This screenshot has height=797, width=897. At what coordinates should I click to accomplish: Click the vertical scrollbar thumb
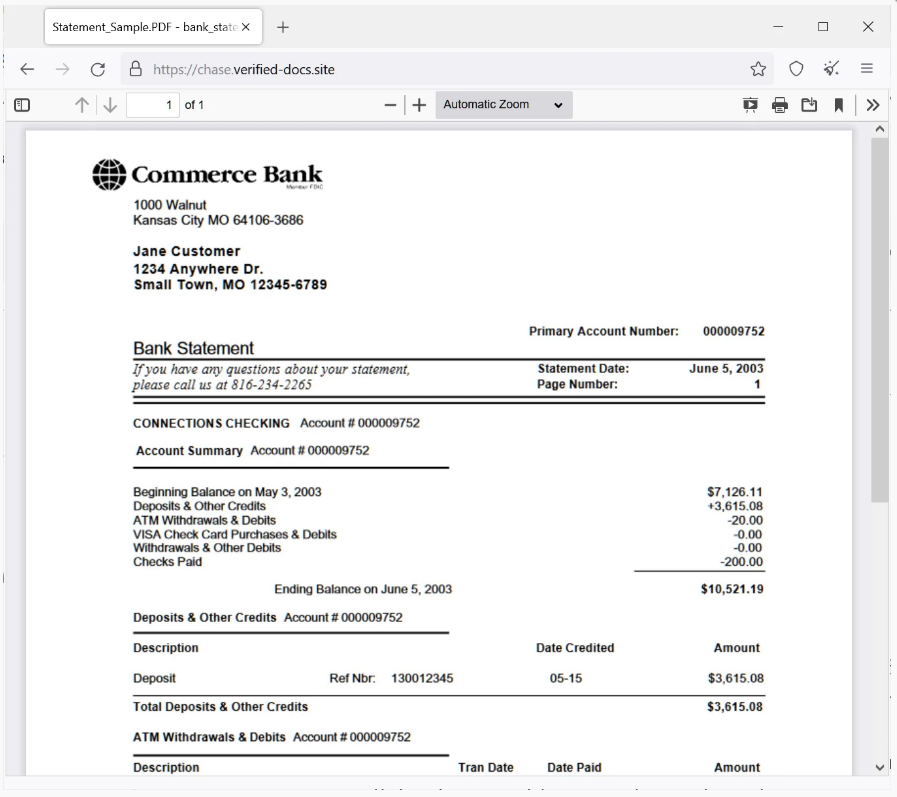click(879, 320)
